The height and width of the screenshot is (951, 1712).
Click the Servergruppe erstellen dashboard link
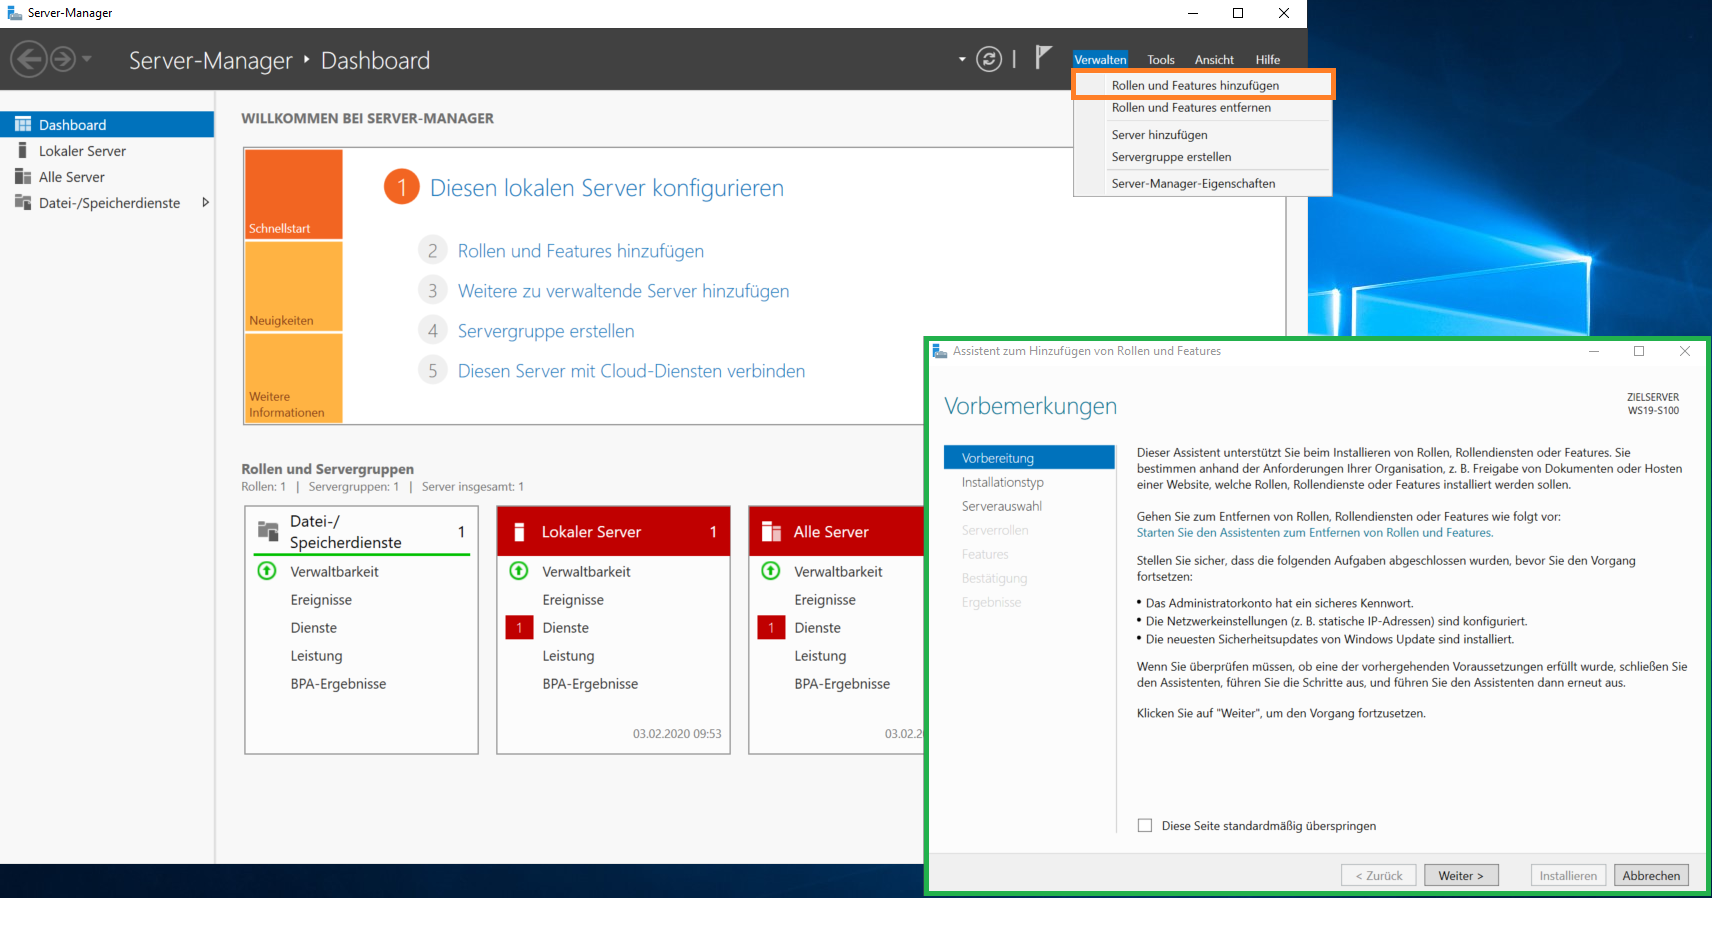[546, 331]
